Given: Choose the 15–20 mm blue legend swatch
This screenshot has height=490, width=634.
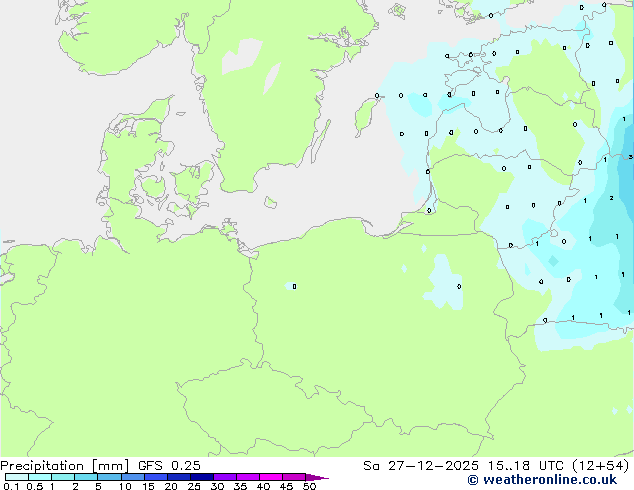Looking at the screenshot, I should pos(155,477).
